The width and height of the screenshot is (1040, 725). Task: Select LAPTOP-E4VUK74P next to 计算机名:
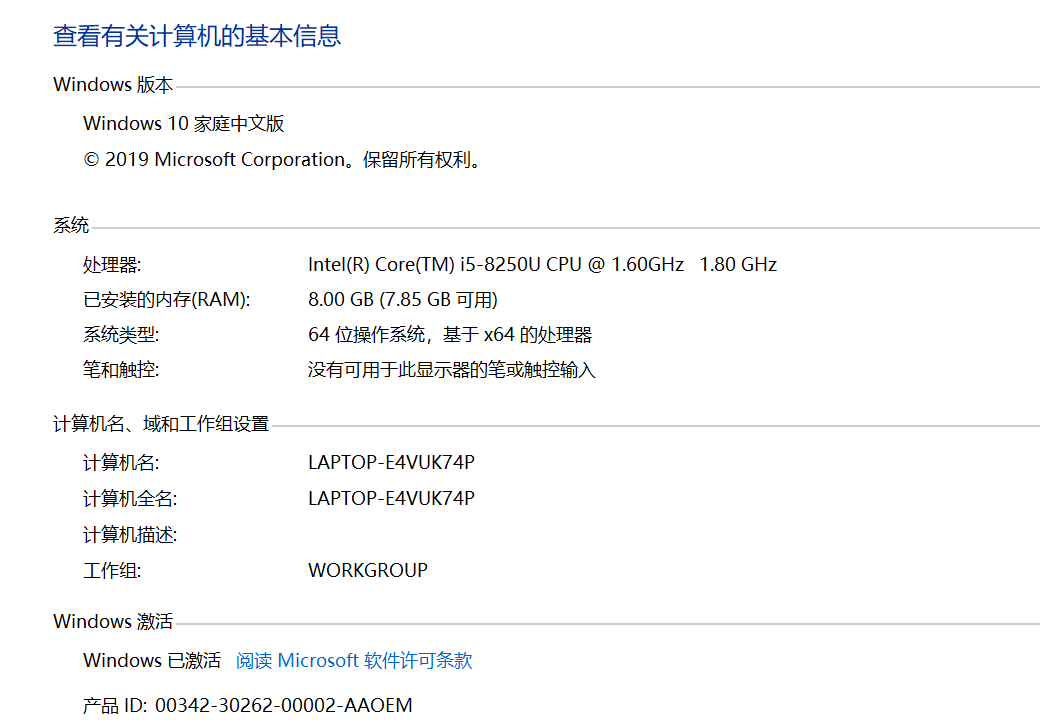(x=391, y=462)
